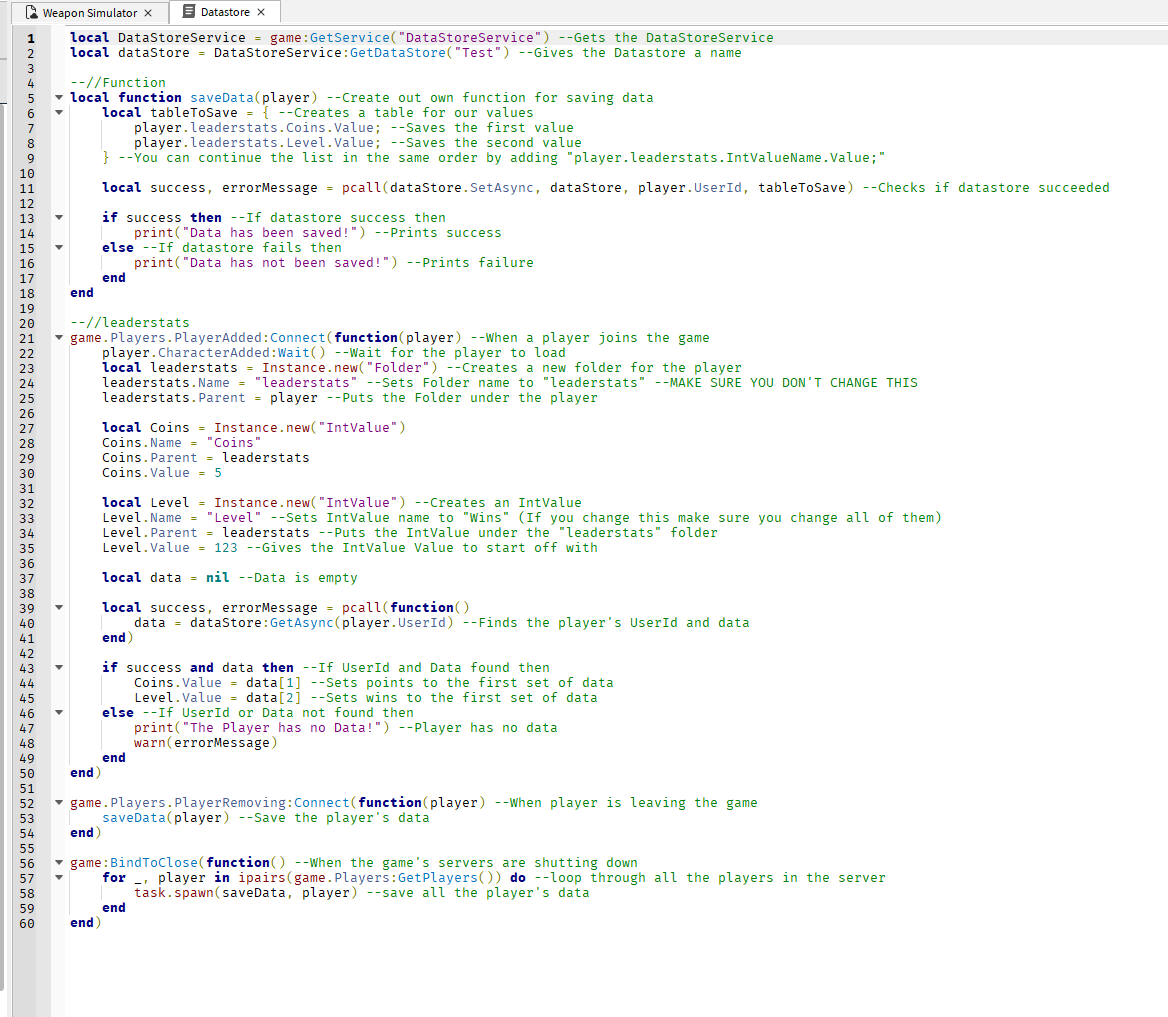Click the "Test" datastore name string
The height and width of the screenshot is (1017, 1168).
tap(478, 53)
